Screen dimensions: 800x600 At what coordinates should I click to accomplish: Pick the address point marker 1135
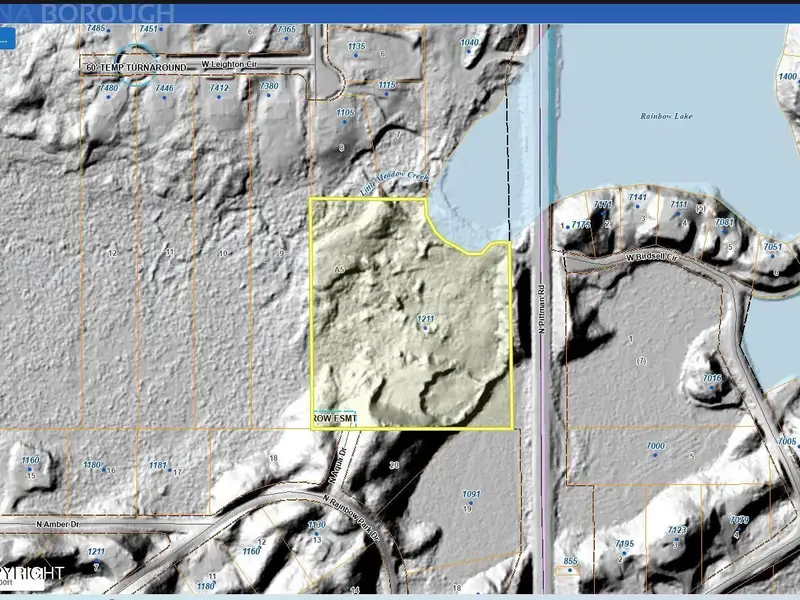coord(357,56)
